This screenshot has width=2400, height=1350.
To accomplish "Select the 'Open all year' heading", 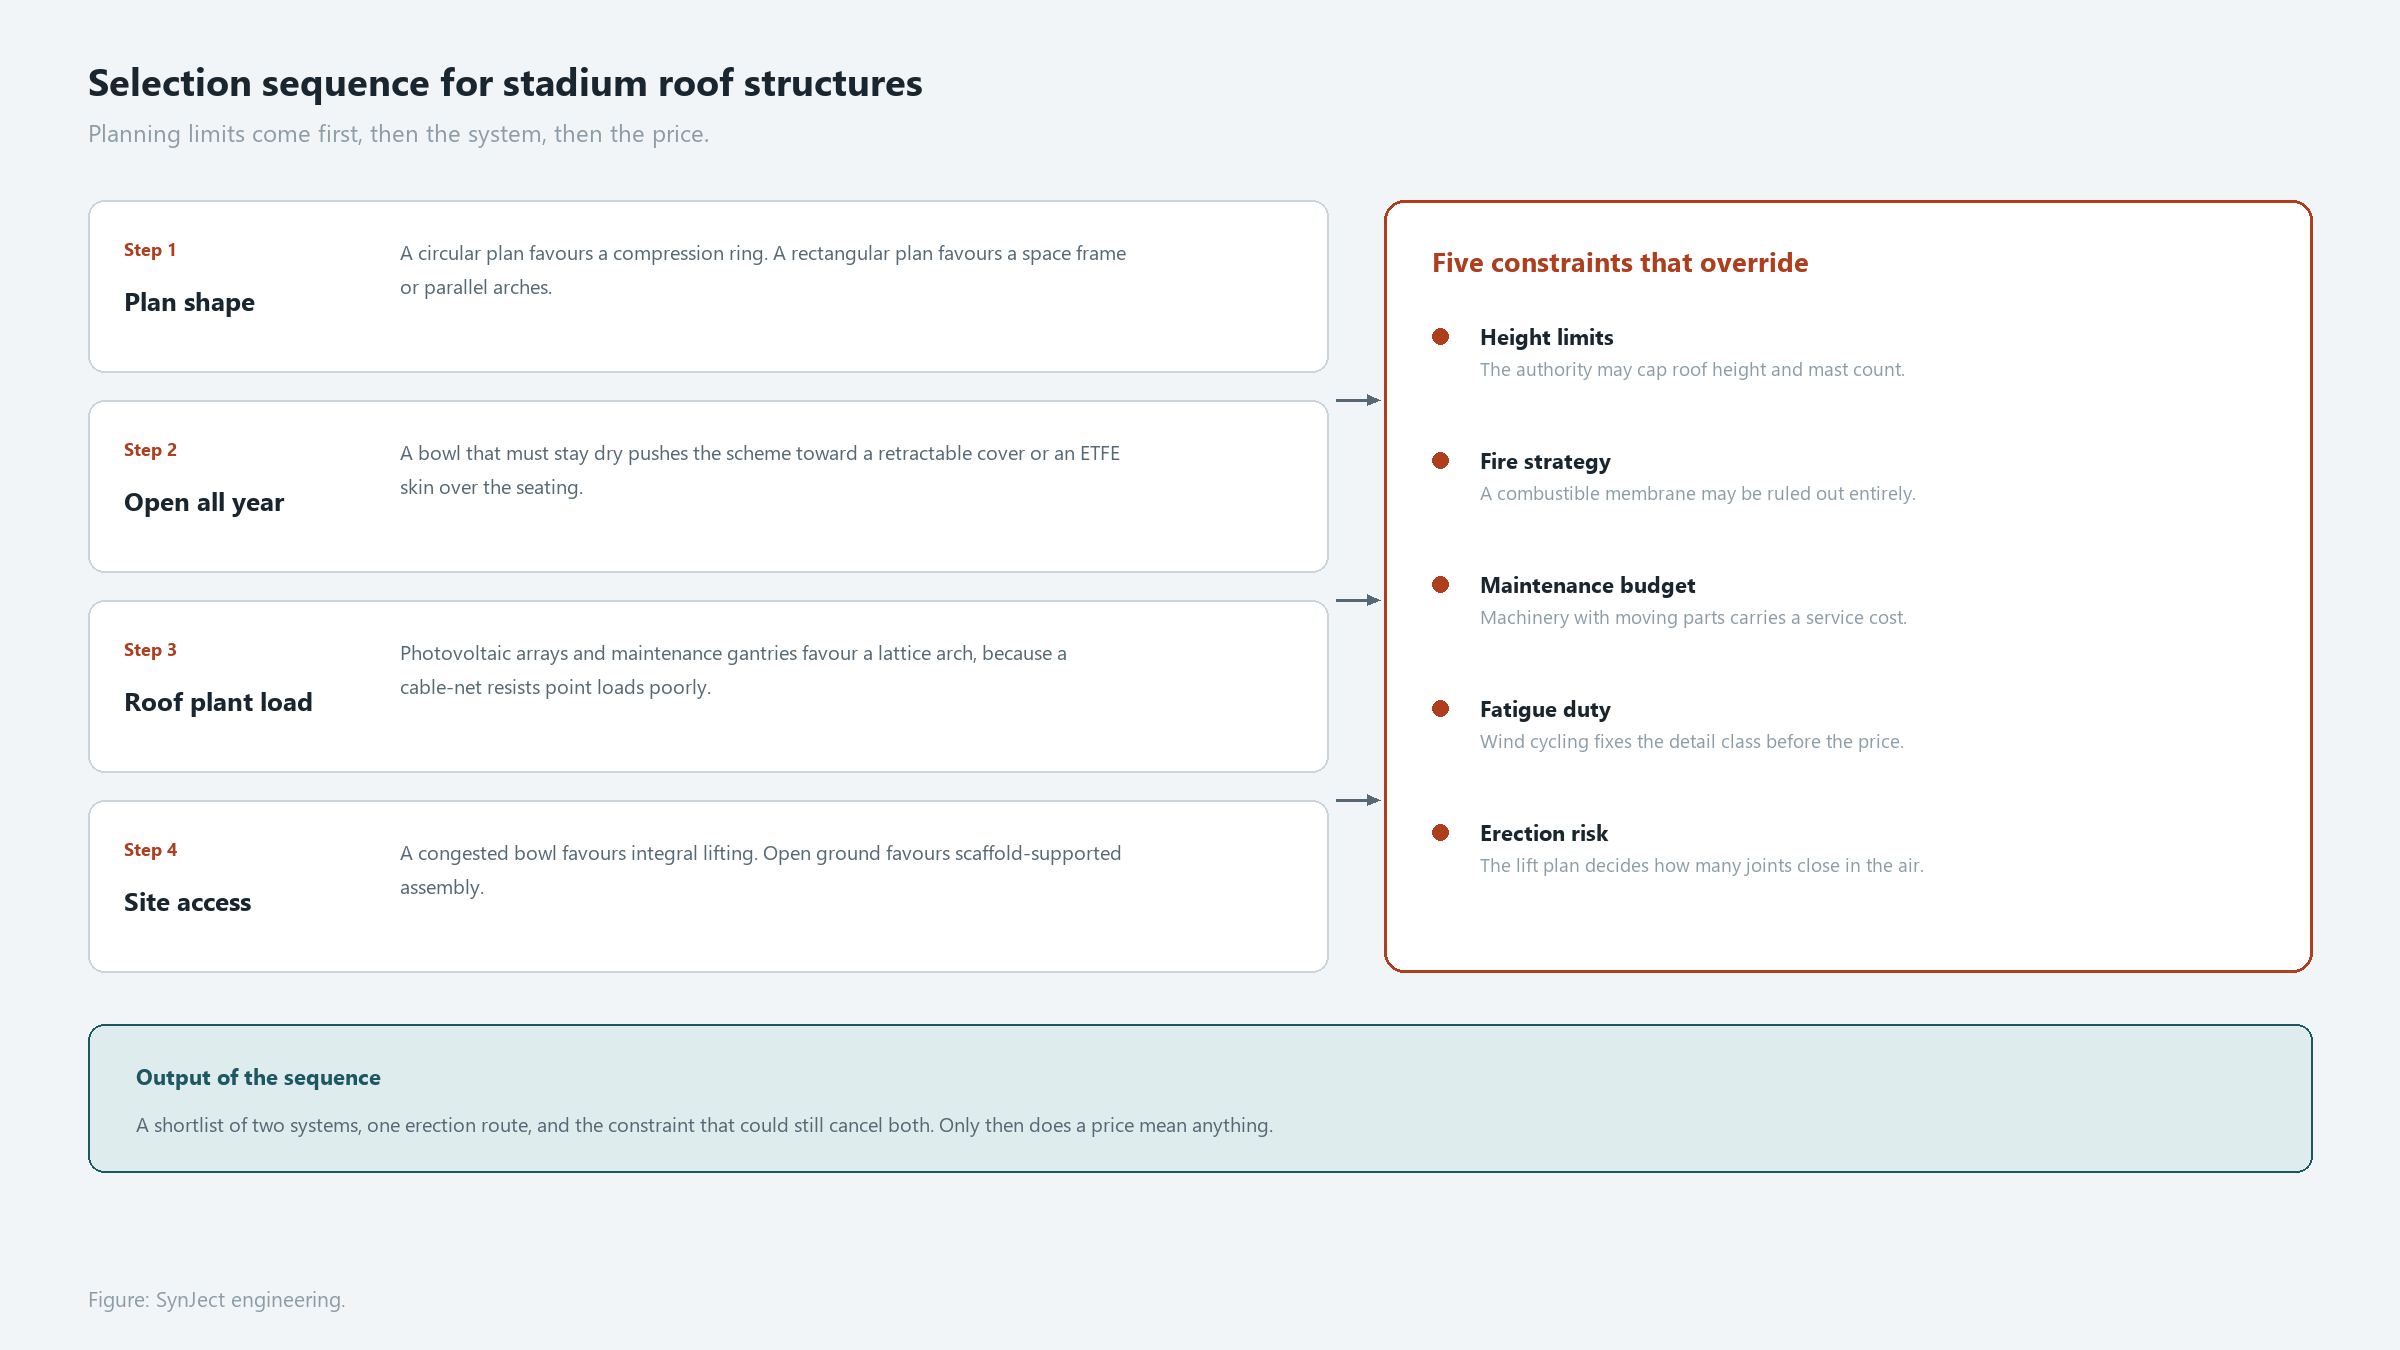I will tap(204, 502).
